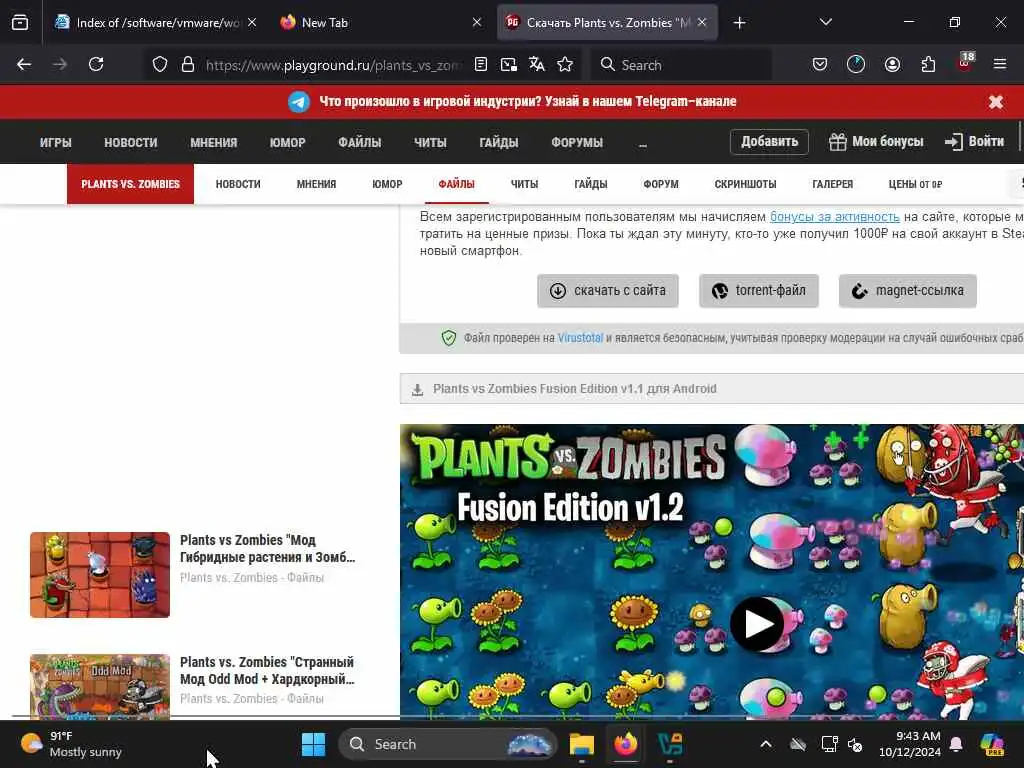Click the browser Search box
1024x768 pixels.
681,65
